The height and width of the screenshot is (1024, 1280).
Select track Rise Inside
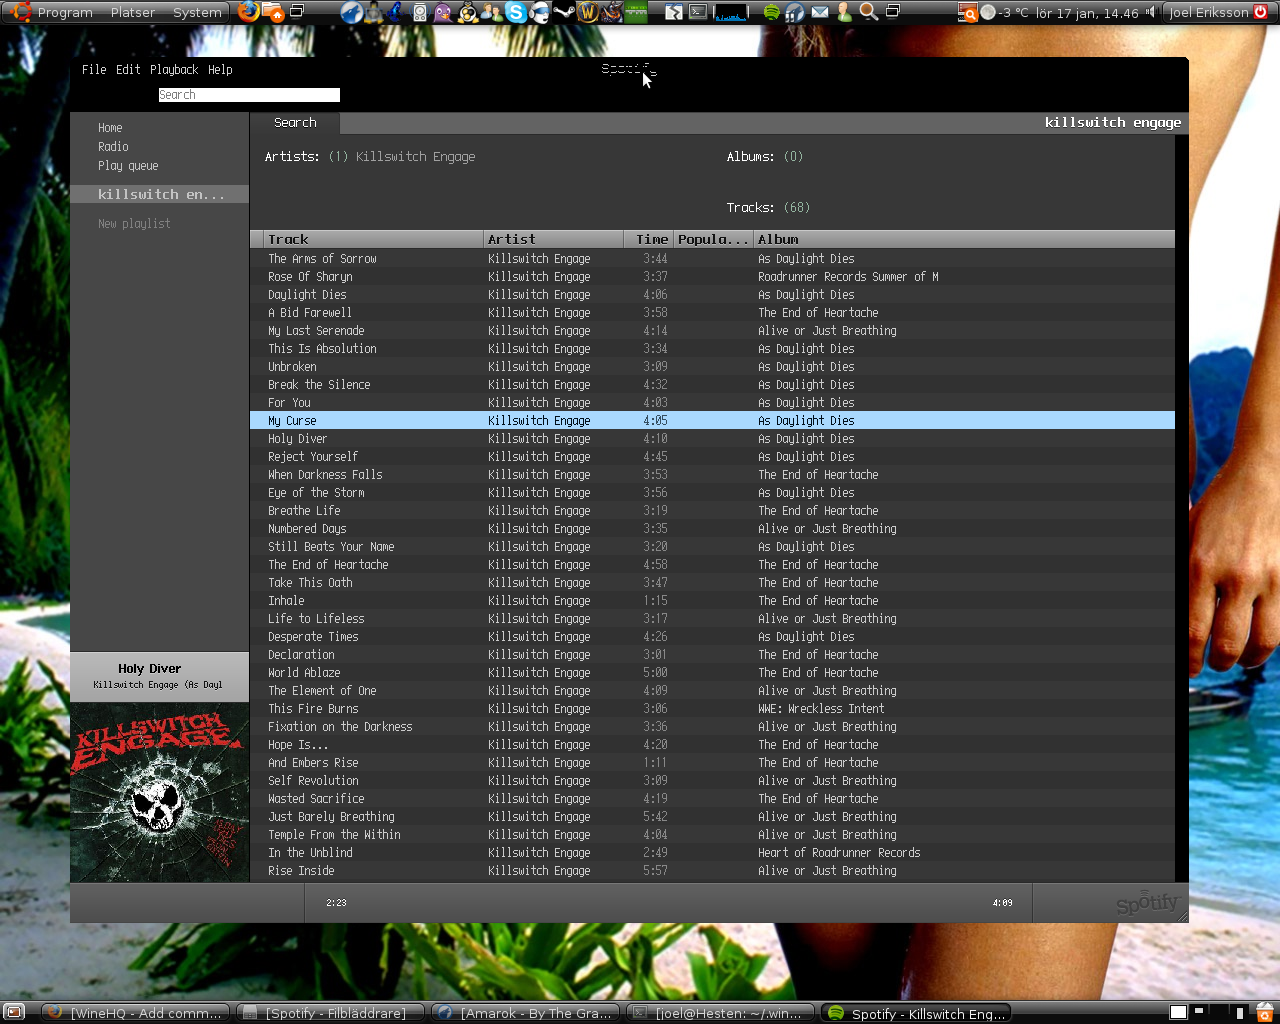coord(712,871)
